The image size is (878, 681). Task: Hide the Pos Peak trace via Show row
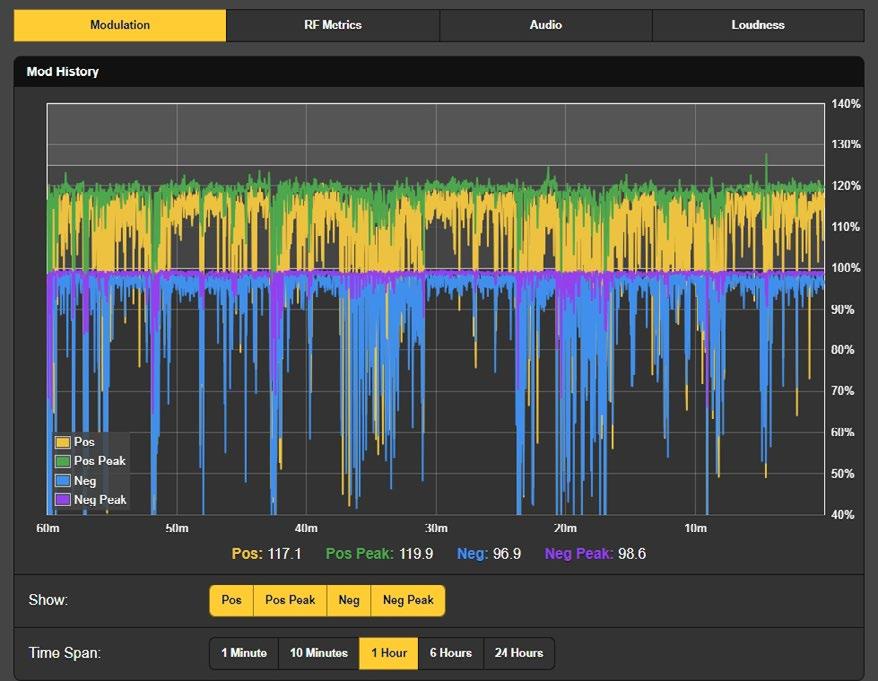click(x=290, y=600)
